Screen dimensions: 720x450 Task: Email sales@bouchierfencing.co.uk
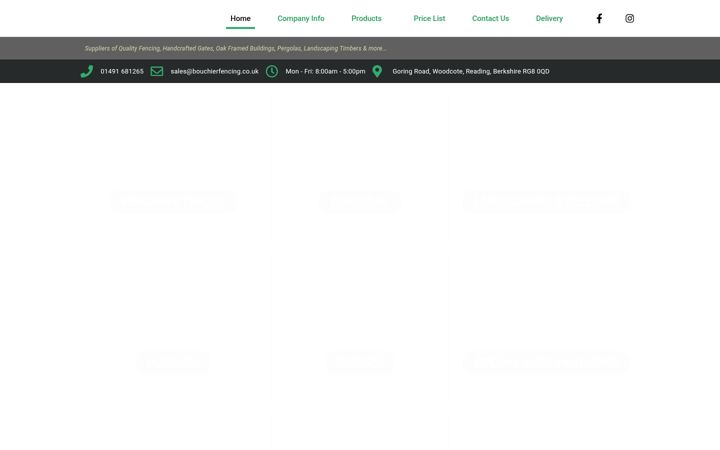pyautogui.click(x=214, y=71)
